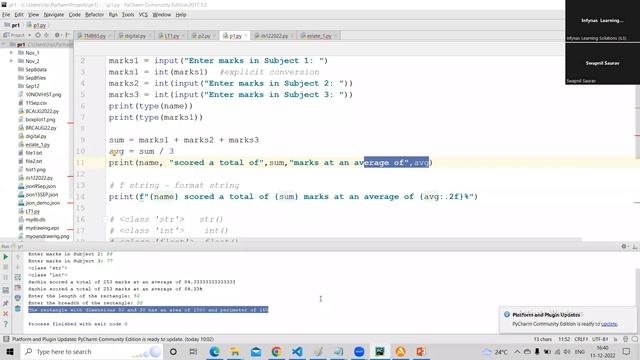Click the Pause output icon in Run panel
The height and width of the screenshot is (360, 640).
(x=6, y=278)
